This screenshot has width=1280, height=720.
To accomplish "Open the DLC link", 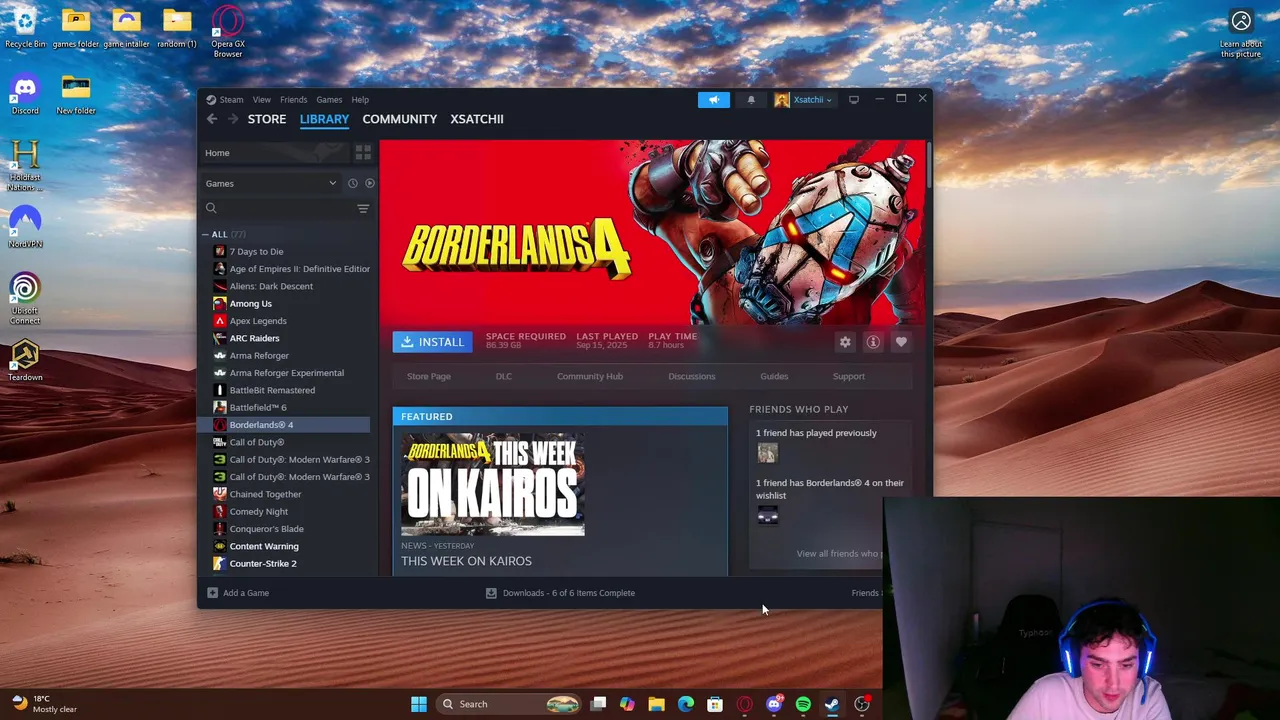I will coord(504,376).
